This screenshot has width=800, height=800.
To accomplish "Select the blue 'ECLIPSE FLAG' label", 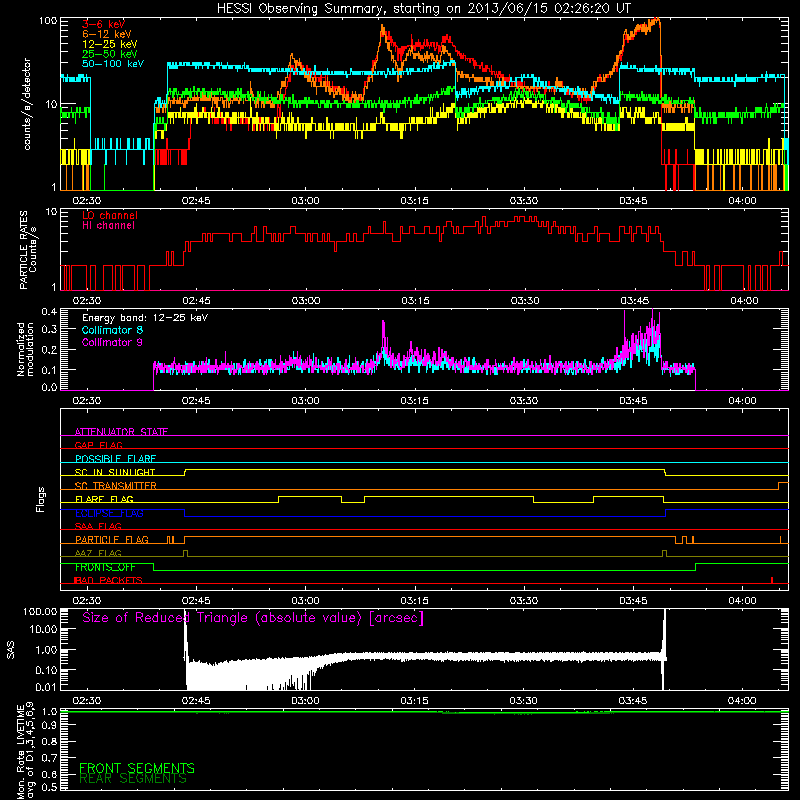I will coord(109,513).
